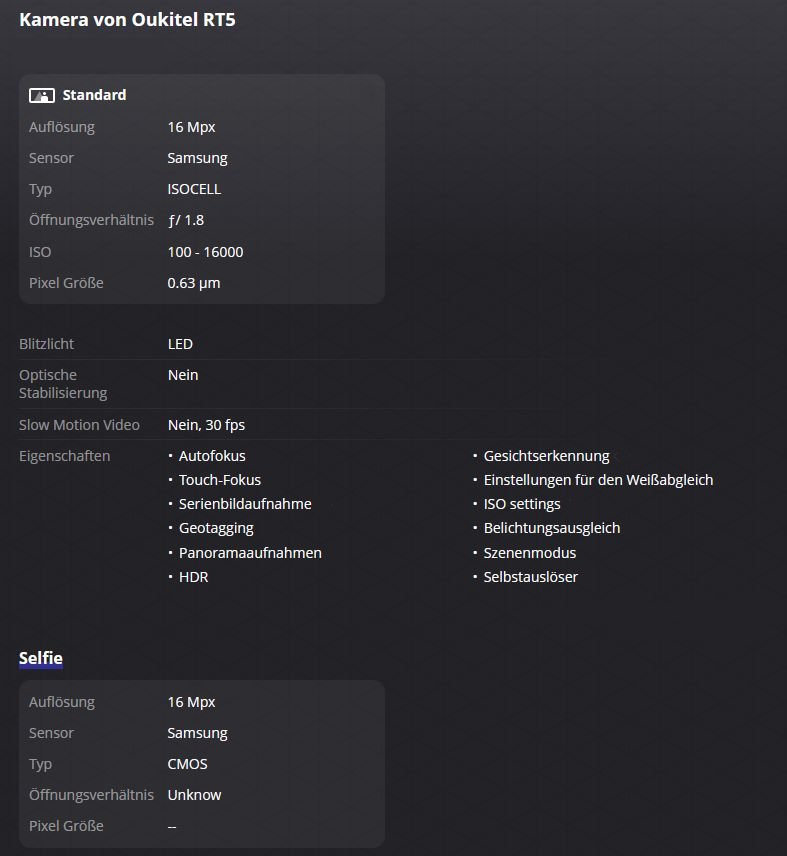Click the flash value 'LED'
The image size is (787, 856).
pyautogui.click(x=180, y=344)
